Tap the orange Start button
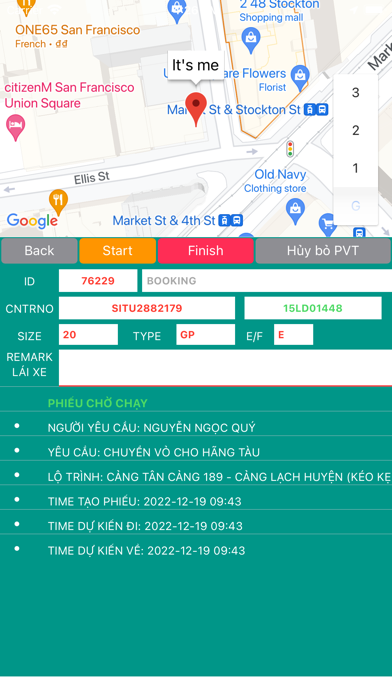This screenshot has width=392, height=696. pyautogui.click(x=118, y=251)
